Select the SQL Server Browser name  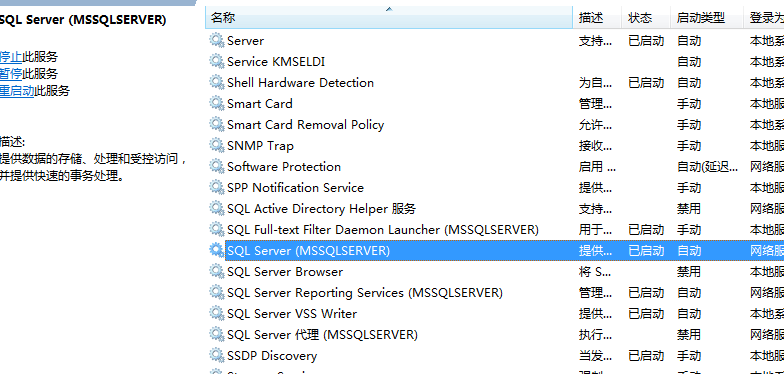[x=285, y=272]
